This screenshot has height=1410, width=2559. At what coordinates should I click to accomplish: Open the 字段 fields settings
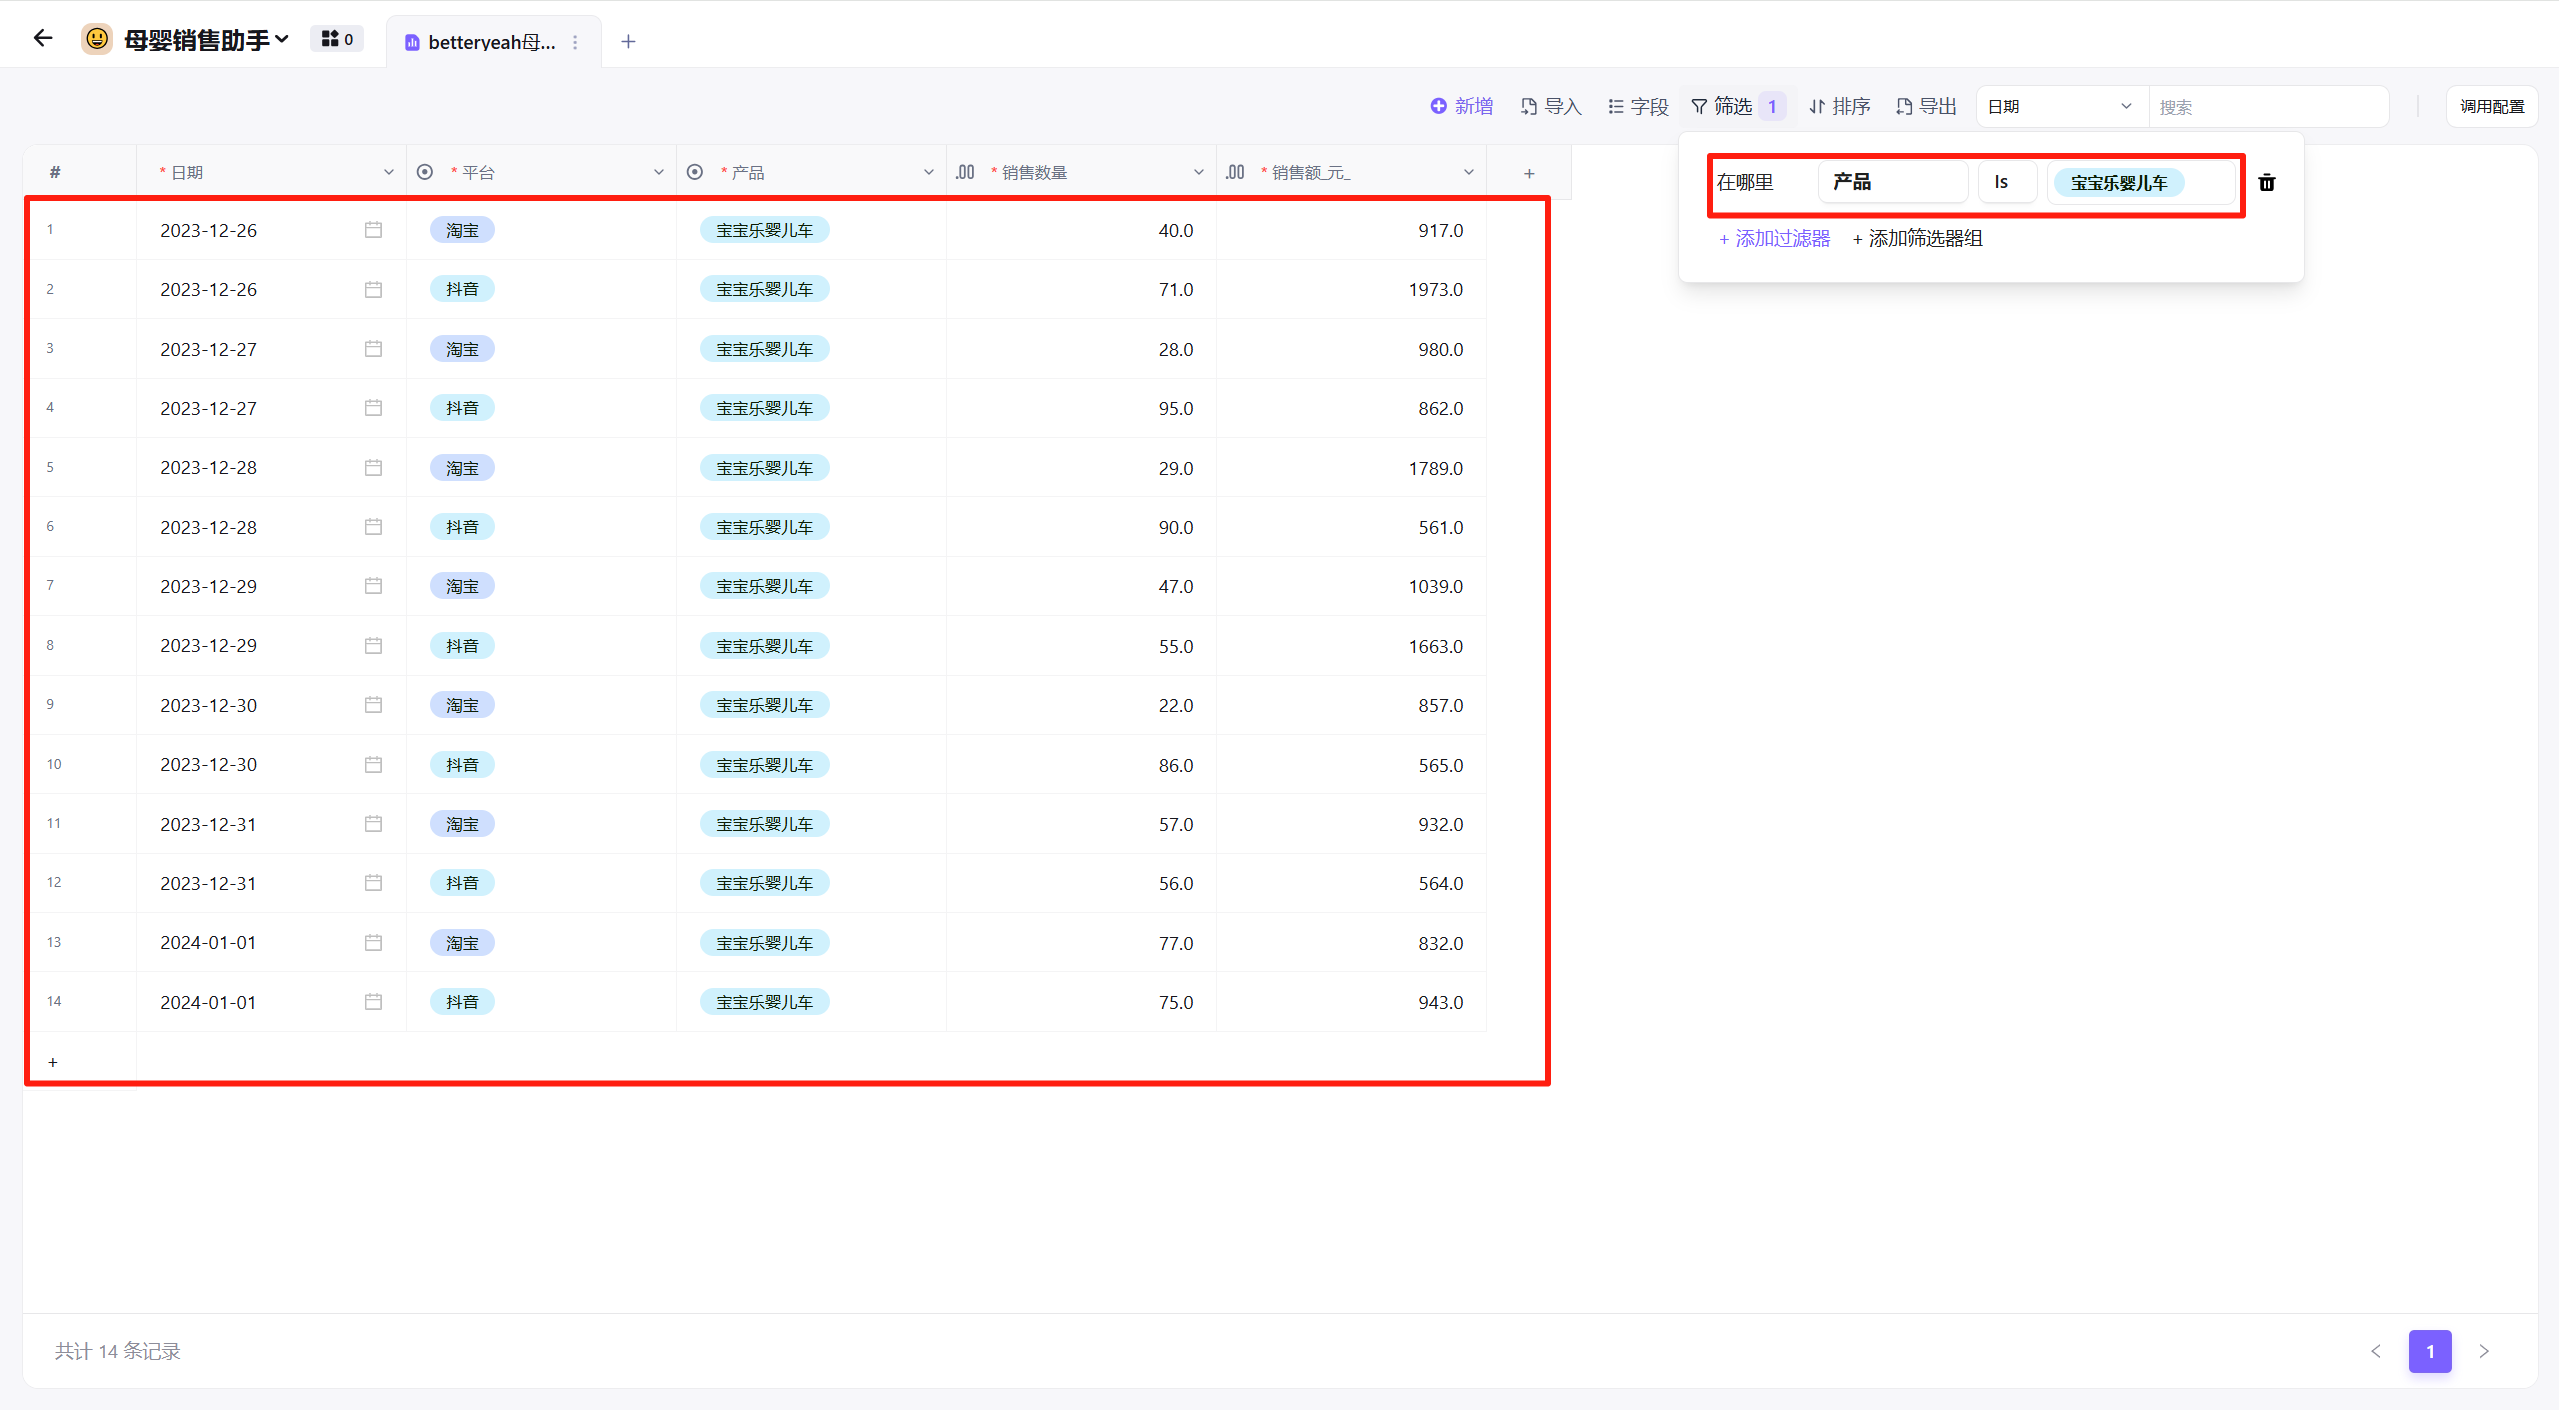click(x=1638, y=106)
